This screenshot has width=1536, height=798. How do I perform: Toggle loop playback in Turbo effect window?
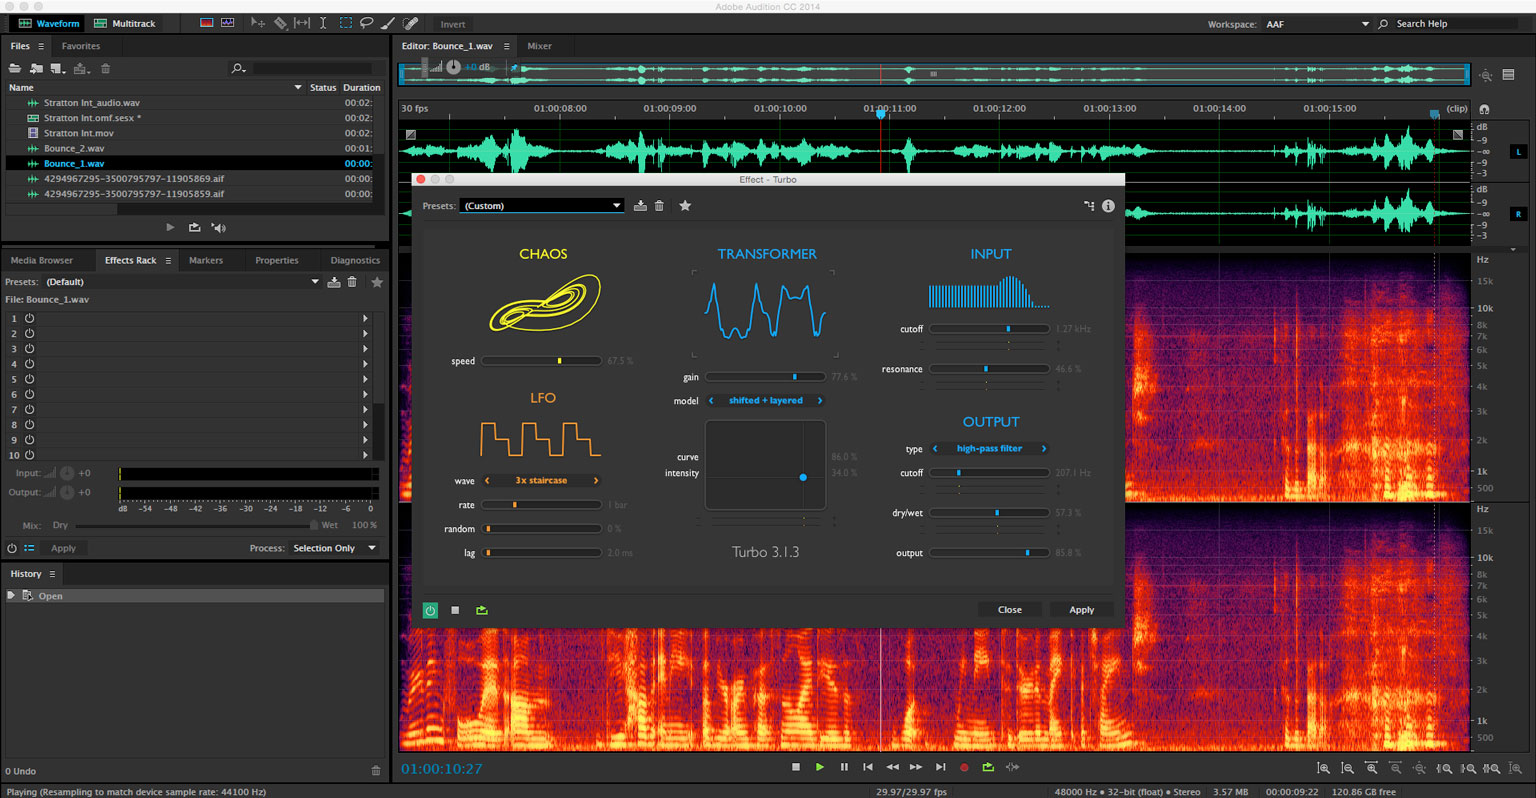482,610
